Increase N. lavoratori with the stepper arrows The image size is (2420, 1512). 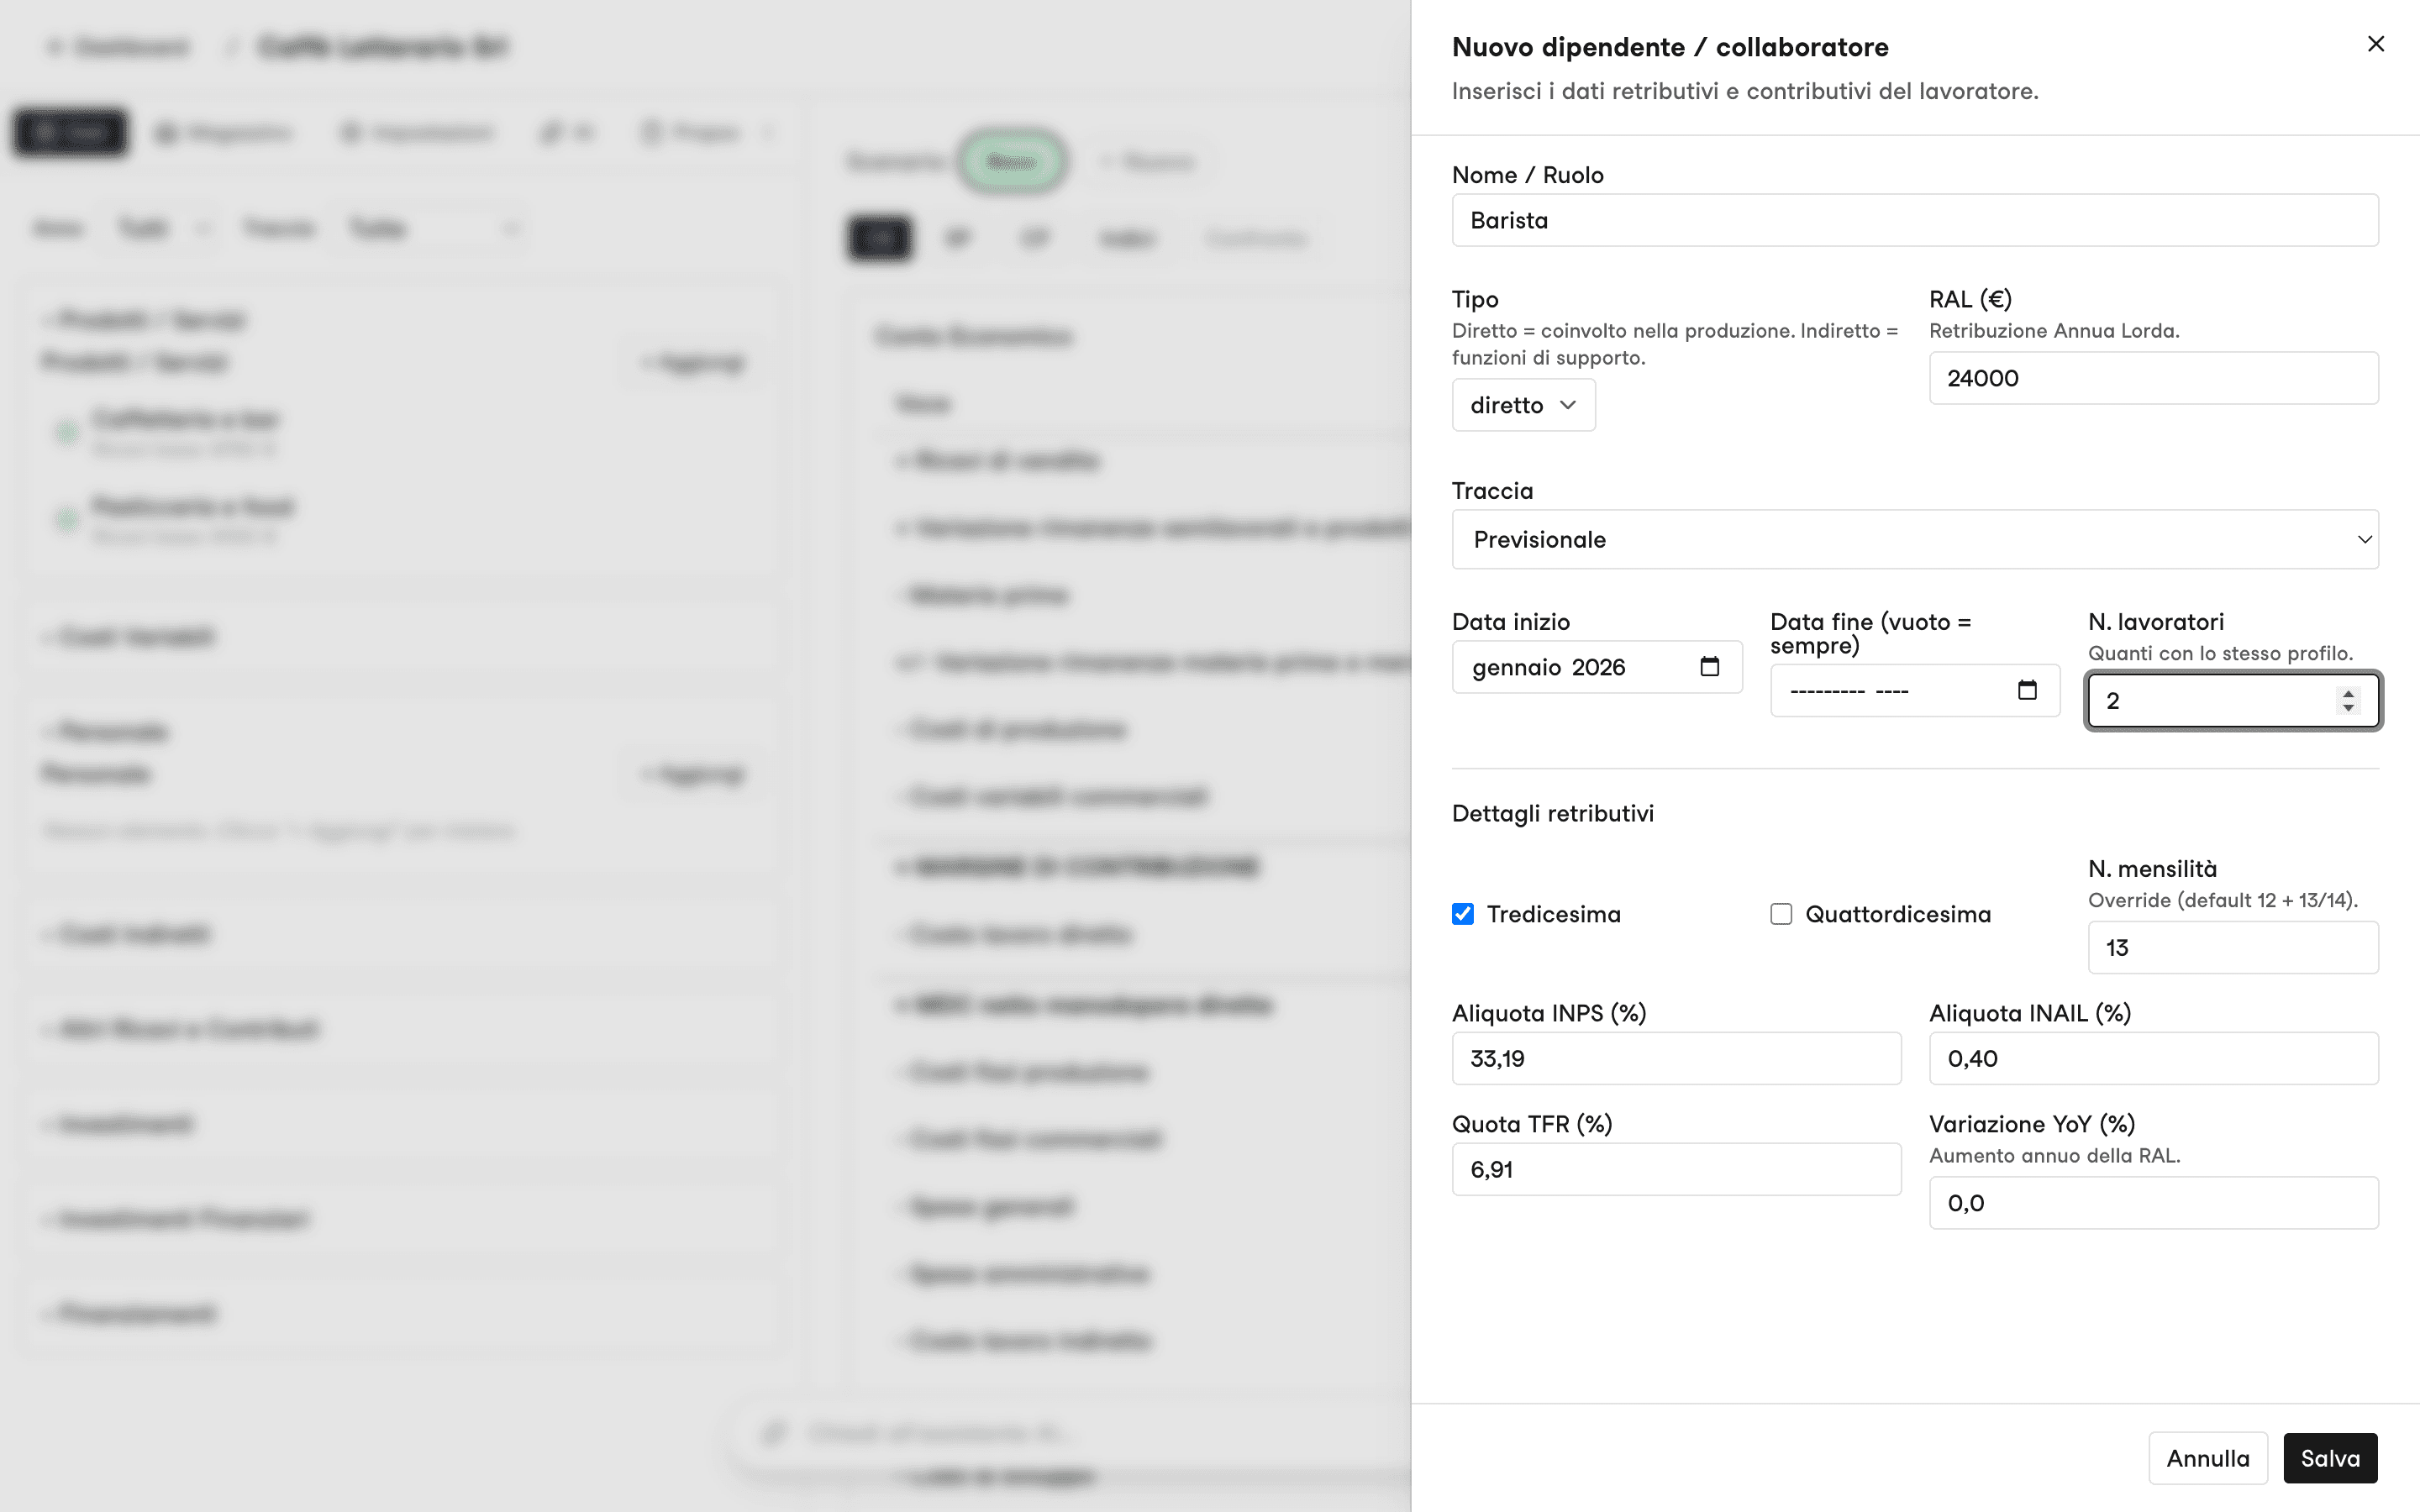coord(2347,693)
